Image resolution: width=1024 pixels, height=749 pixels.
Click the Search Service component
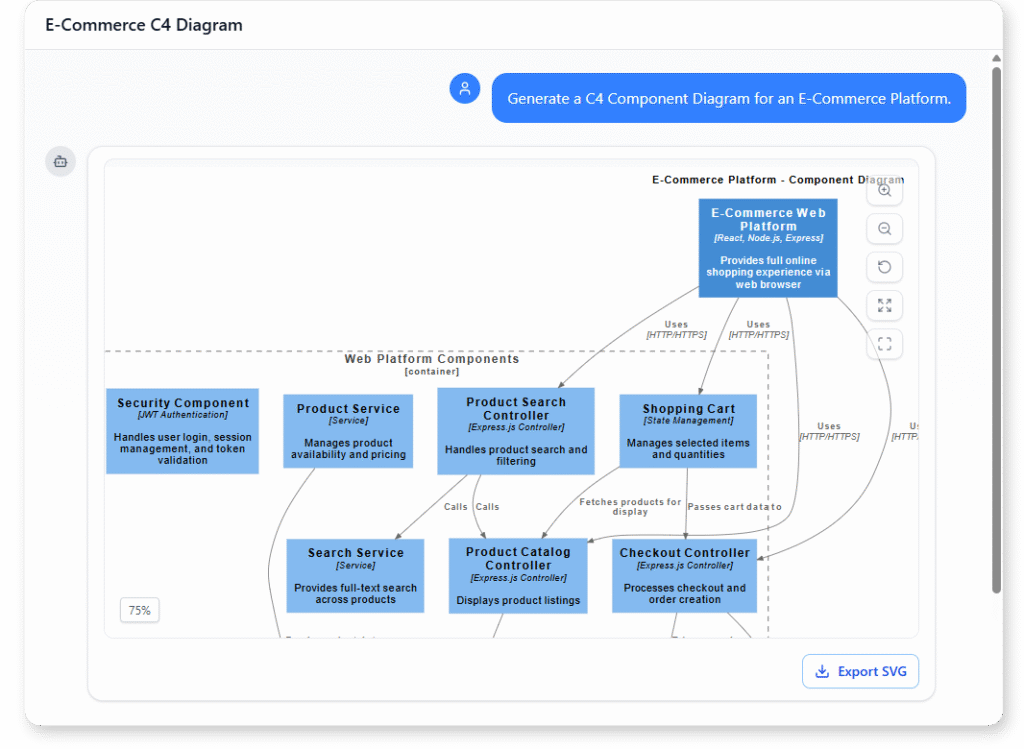click(355, 575)
